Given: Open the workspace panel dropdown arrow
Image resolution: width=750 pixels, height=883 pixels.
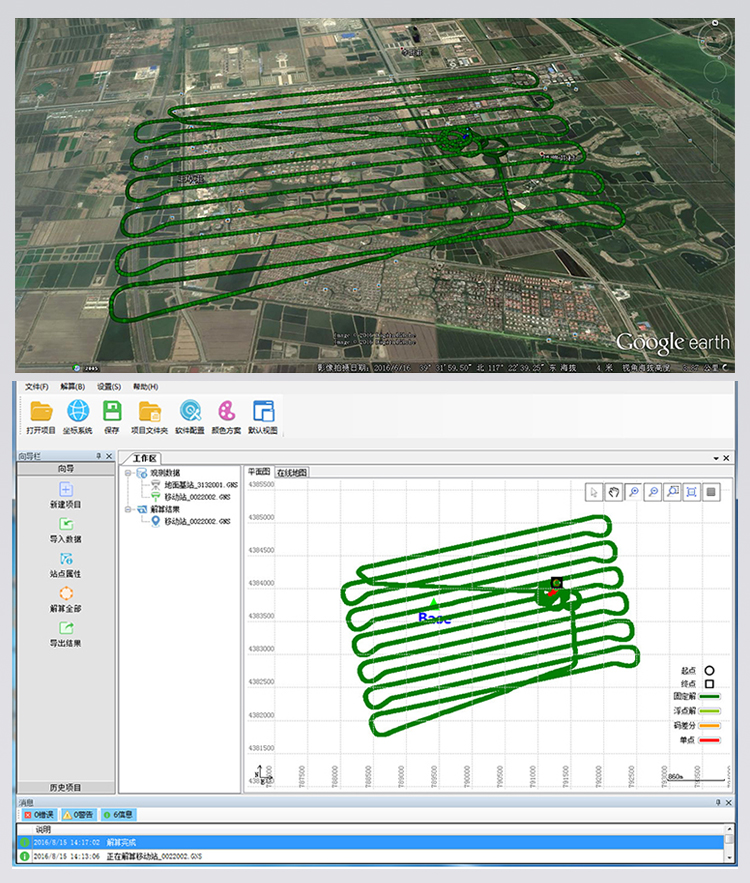Looking at the screenshot, I should (714, 458).
